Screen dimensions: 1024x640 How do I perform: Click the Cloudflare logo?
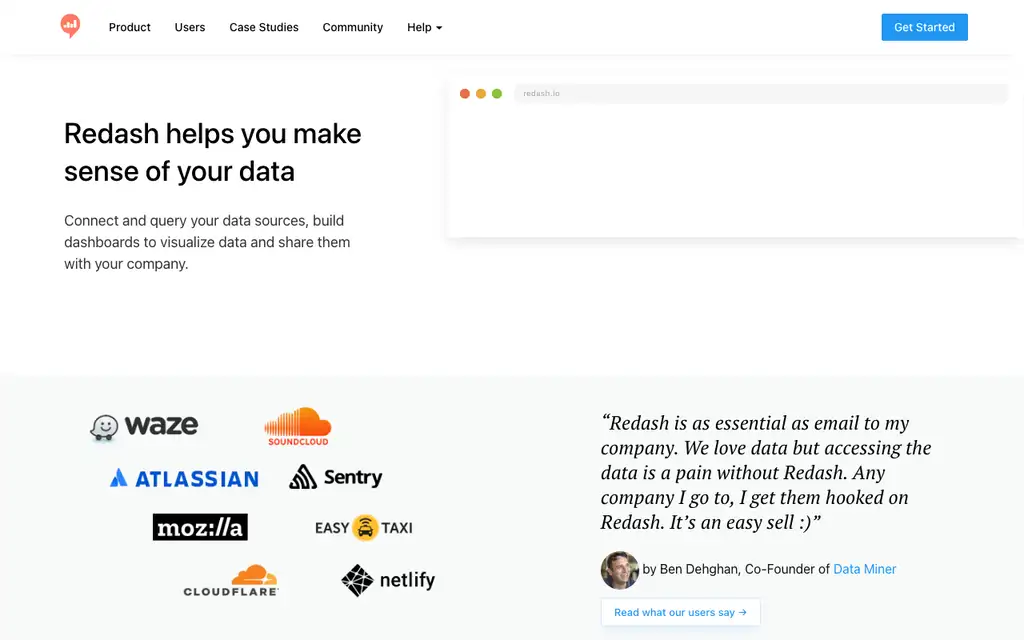[231, 581]
